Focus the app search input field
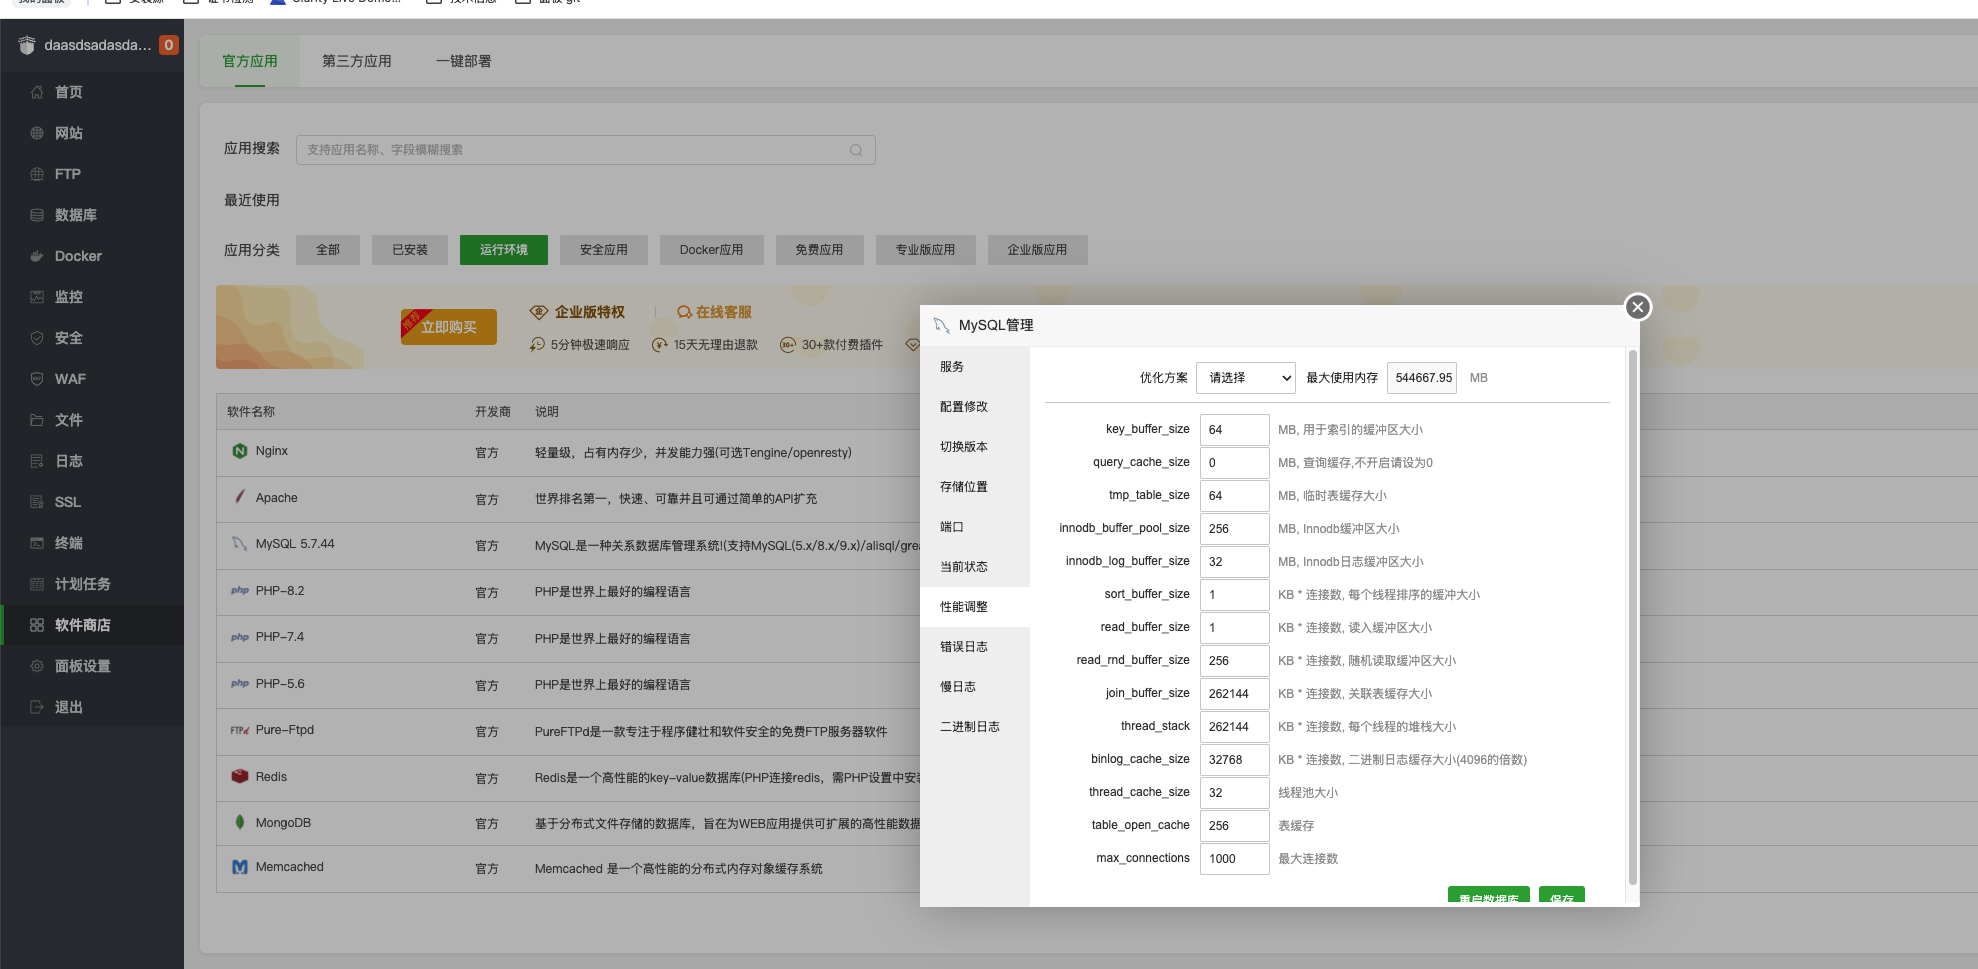Screen dimensions: 1978x969 click(x=586, y=150)
